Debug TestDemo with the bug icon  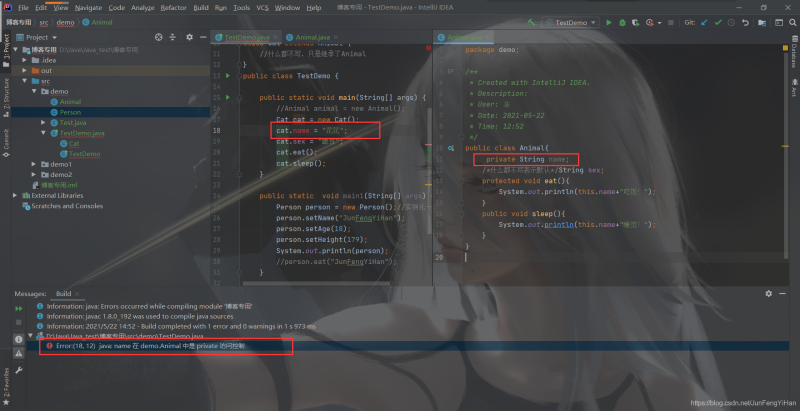click(x=622, y=22)
